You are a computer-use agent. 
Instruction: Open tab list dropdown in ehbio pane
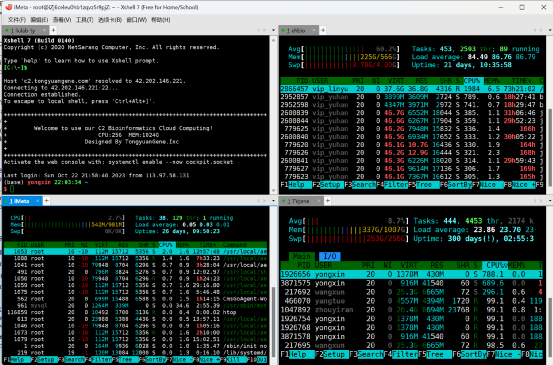(550, 30)
